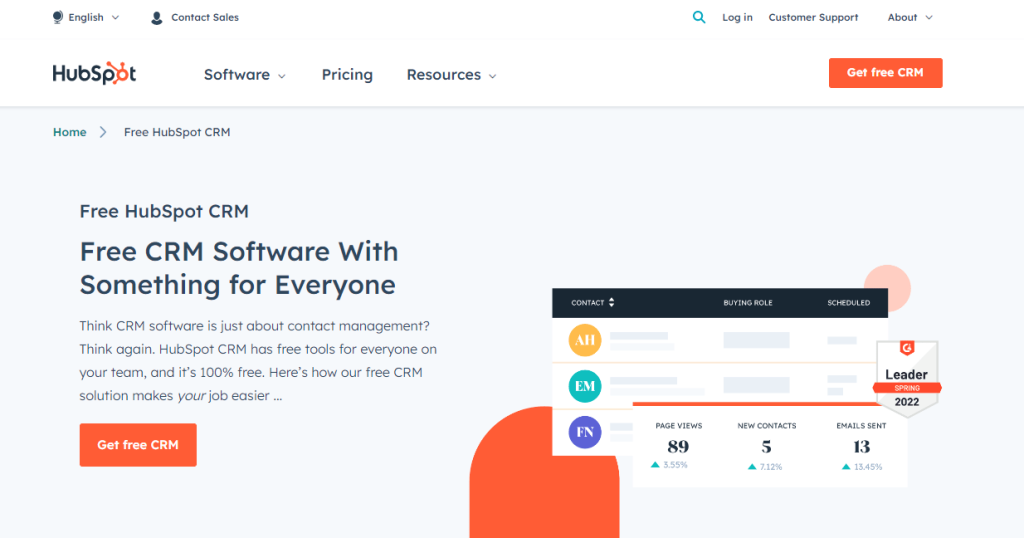The height and width of the screenshot is (538, 1024).
Task: Open the Pricing page
Action: [347, 75]
